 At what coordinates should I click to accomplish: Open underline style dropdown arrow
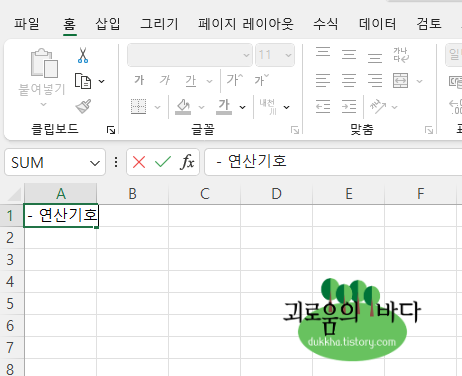click(x=209, y=81)
